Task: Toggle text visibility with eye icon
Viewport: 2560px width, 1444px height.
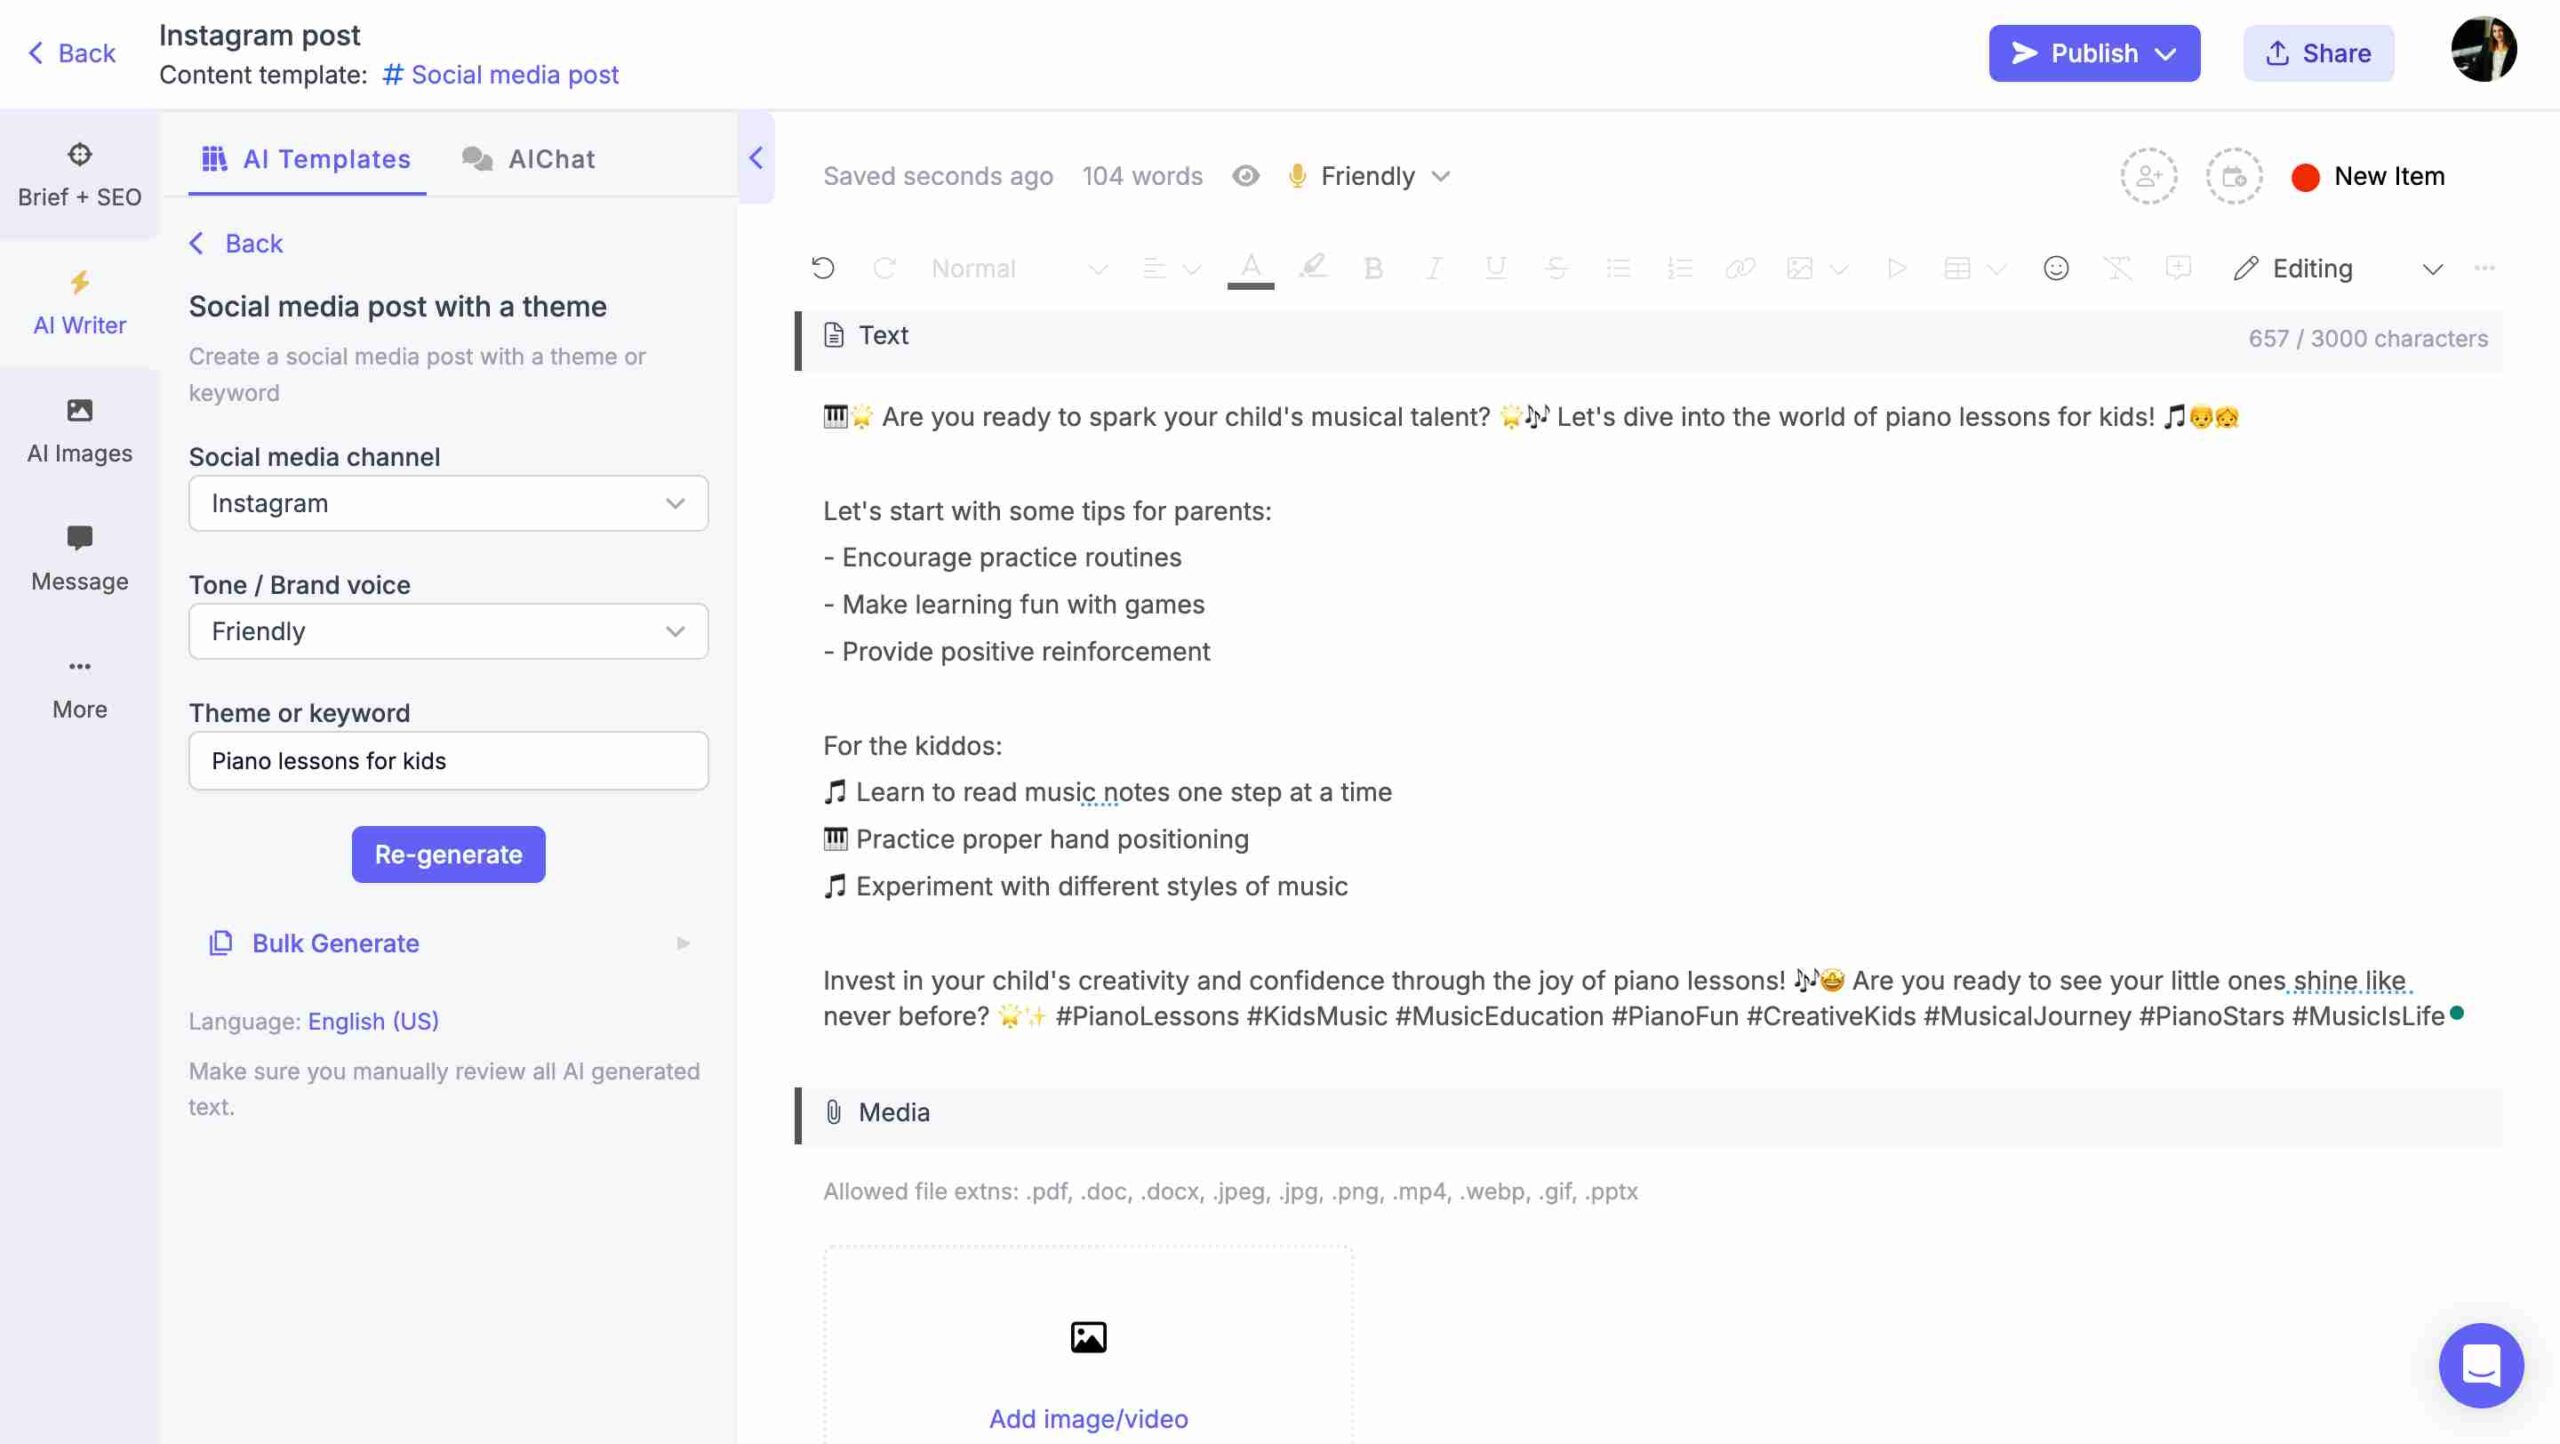Action: click(x=1247, y=176)
